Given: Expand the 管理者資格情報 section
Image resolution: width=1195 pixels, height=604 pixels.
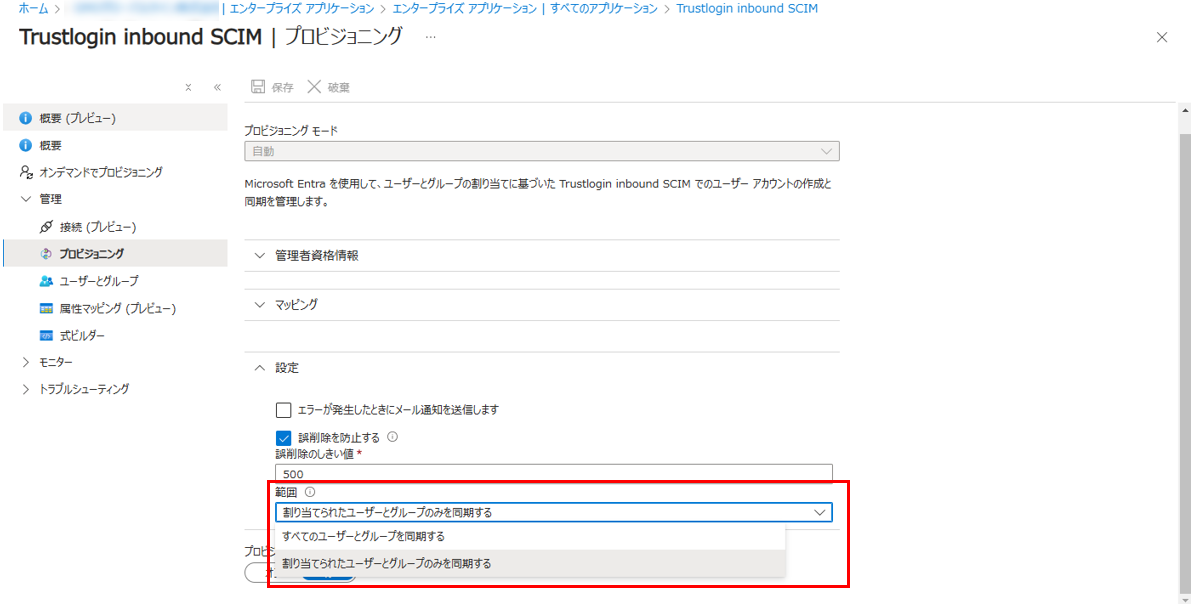Looking at the screenshot, I should (542, 256).
